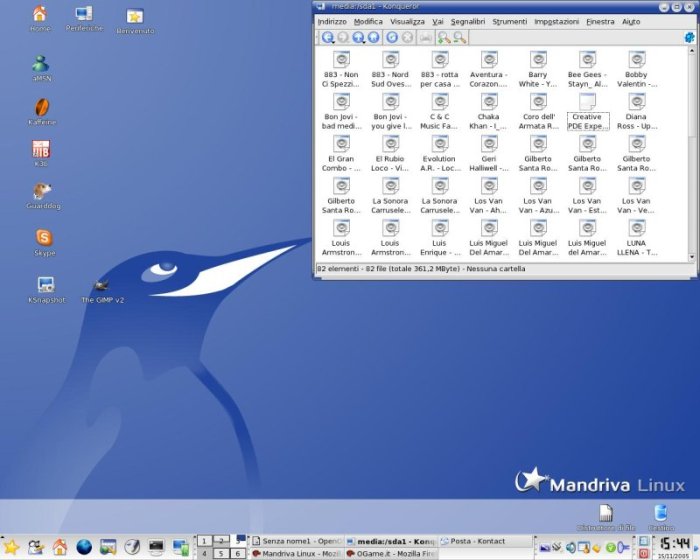Open the Impostazioni menu
Image resolution: width=700 pixels, height=560 pixels.
click(556, 21)
